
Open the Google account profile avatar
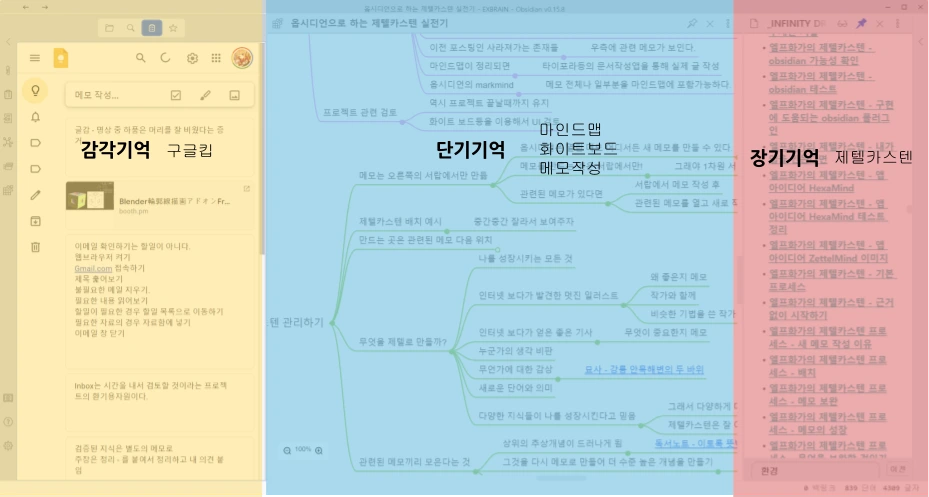[242, 58]
